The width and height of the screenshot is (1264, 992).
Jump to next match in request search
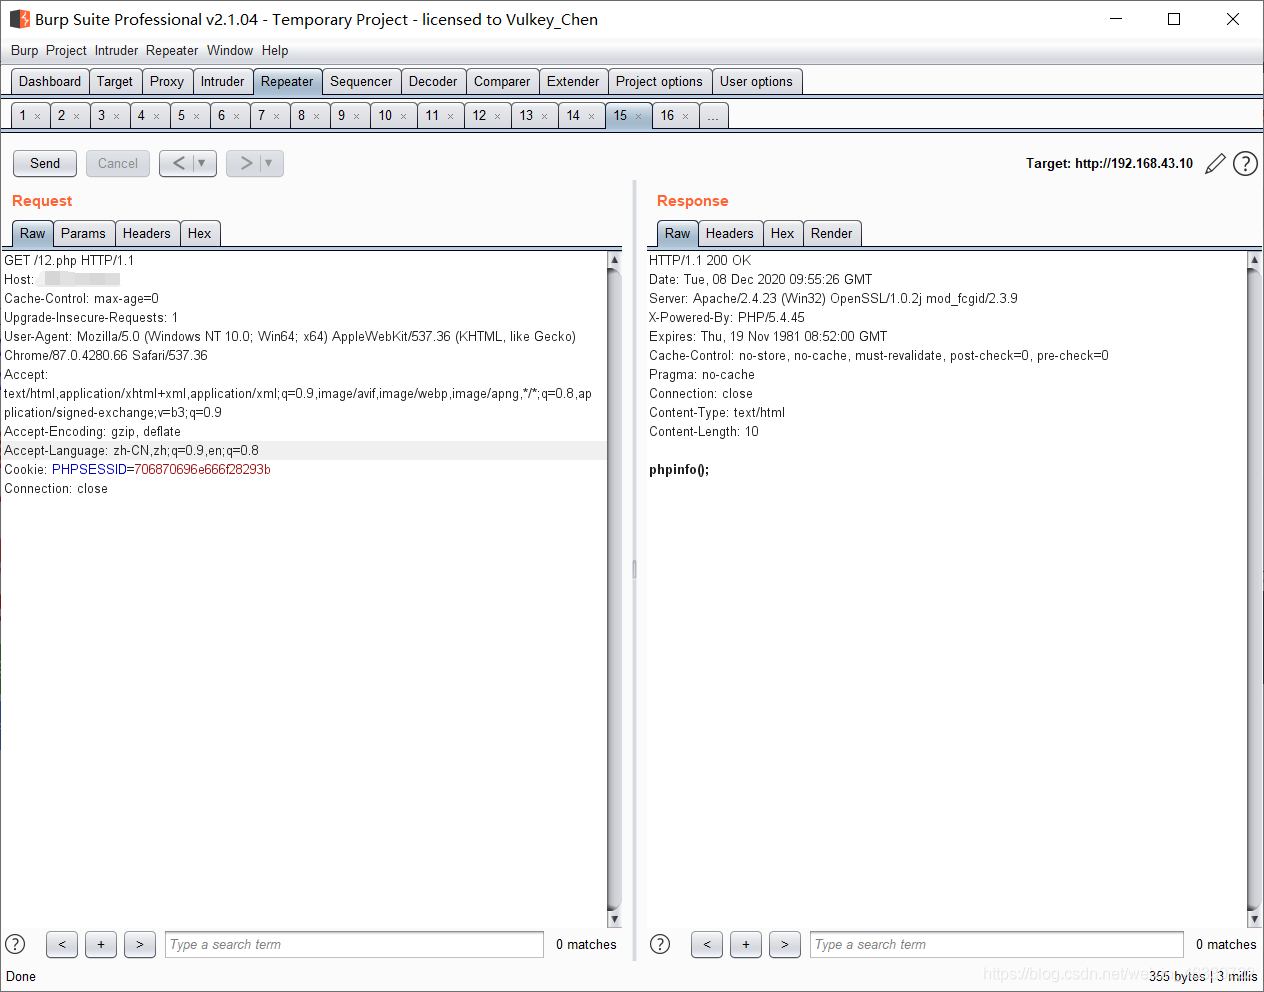coord(140,944)
